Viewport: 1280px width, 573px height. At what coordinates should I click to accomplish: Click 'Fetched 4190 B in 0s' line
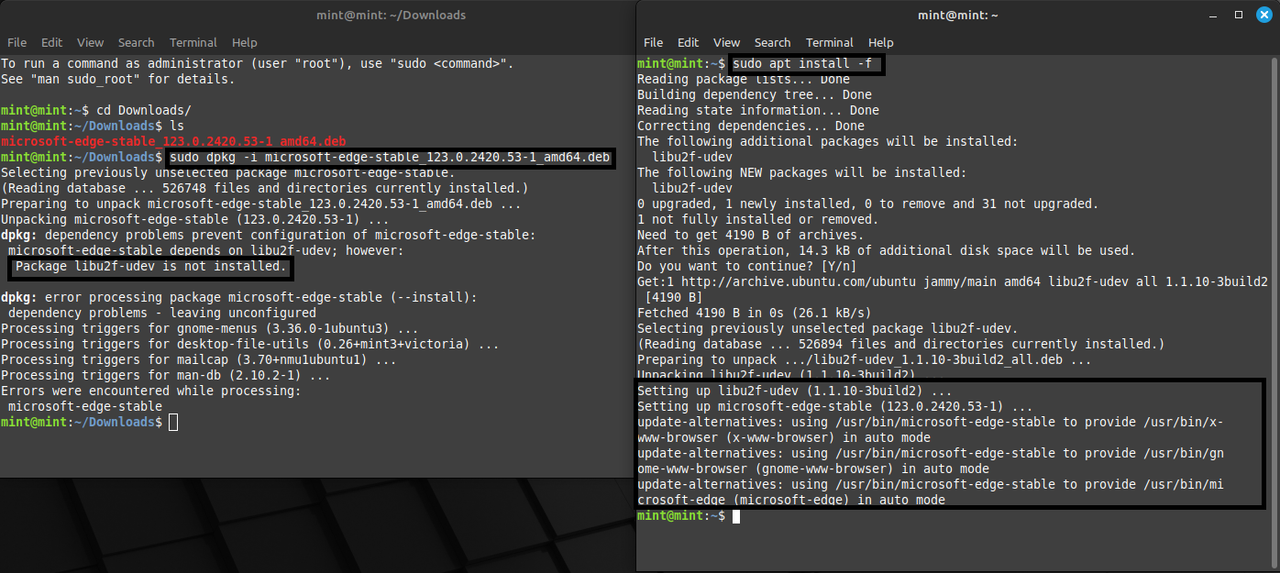coord(754,313)
